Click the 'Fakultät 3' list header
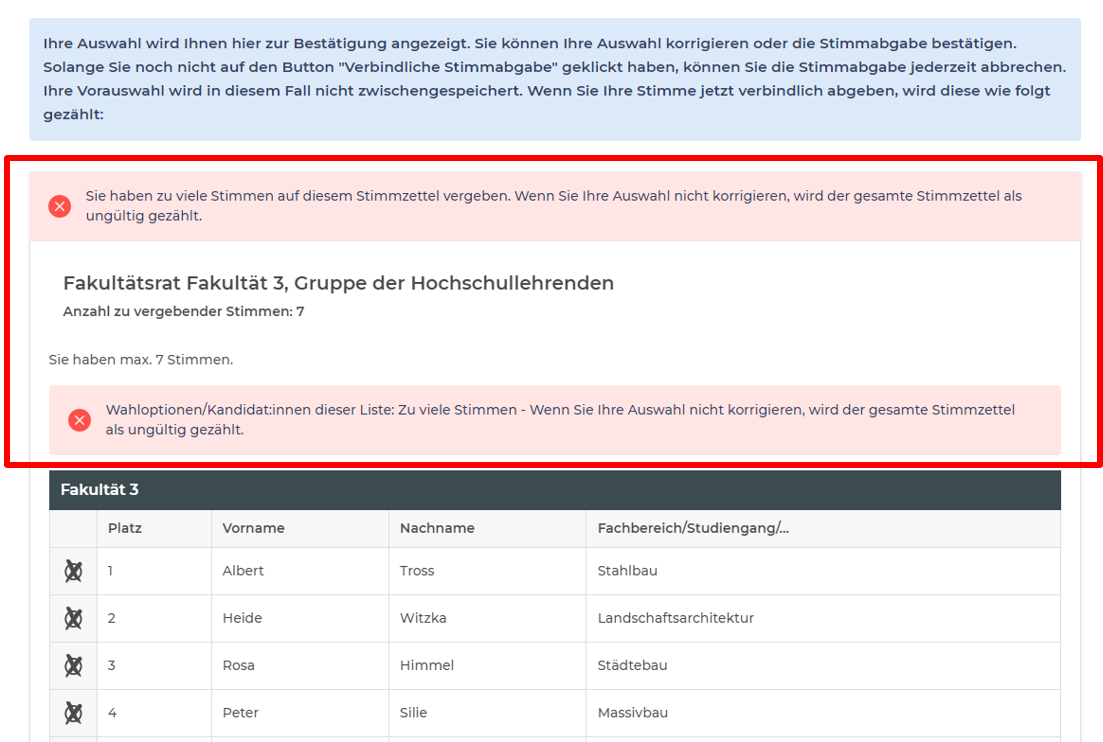This screenshot has width=1103, height=742. [x=555, y=490]
